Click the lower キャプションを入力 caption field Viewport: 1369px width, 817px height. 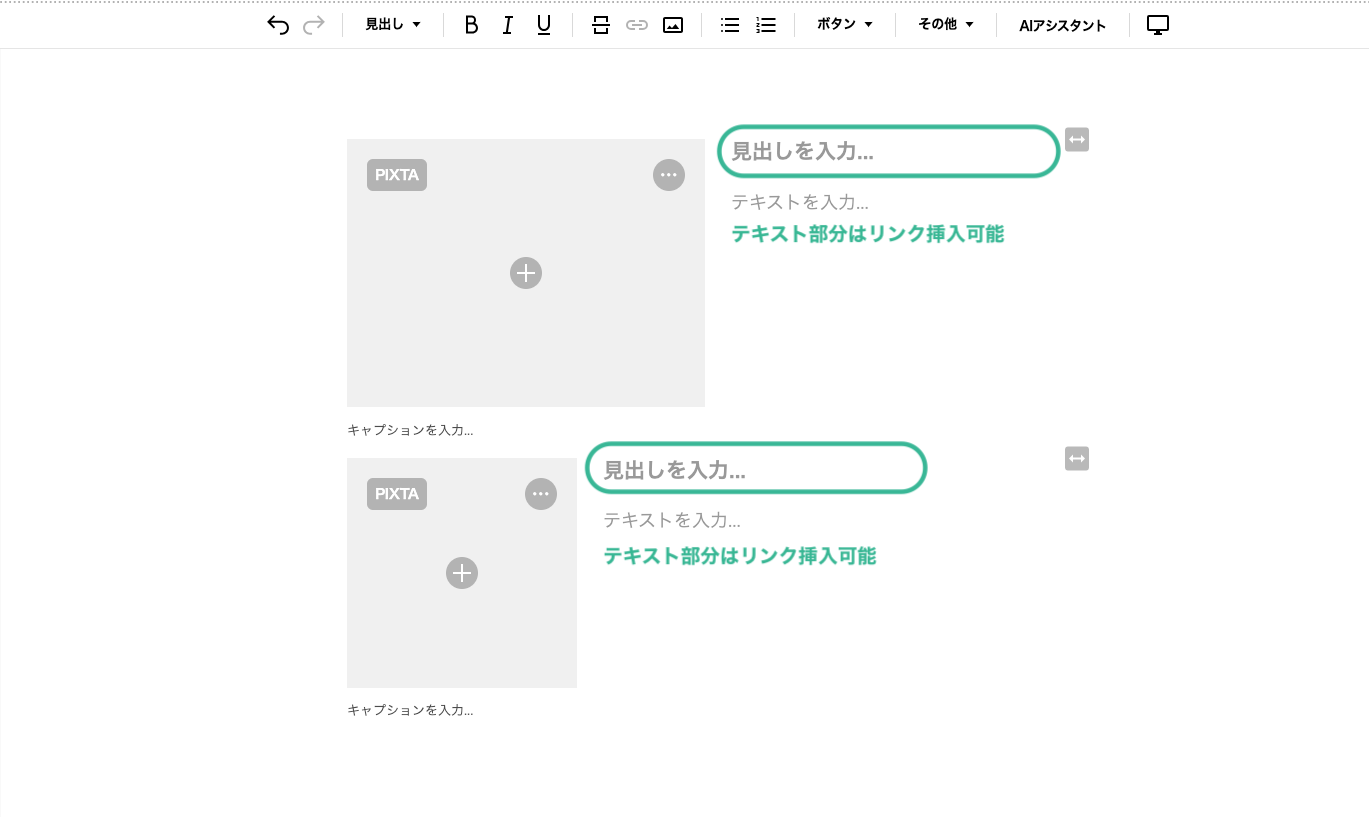coord(410,710)
